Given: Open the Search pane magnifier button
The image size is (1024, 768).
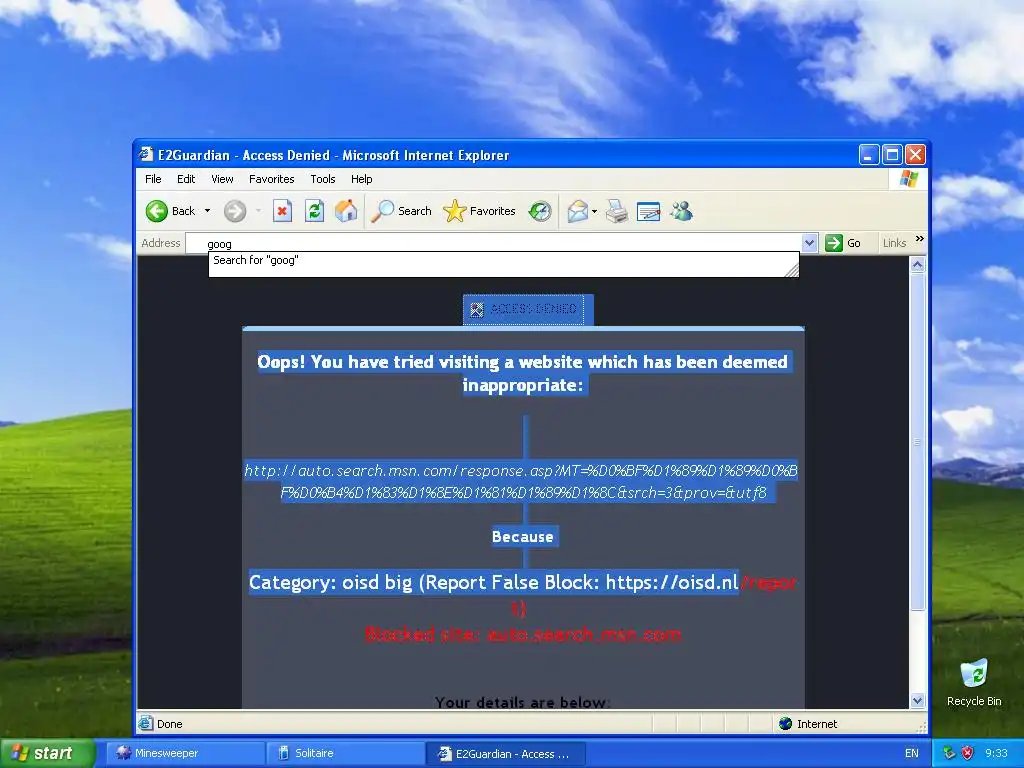Looking at the screenshot, I should click(402, 211).
